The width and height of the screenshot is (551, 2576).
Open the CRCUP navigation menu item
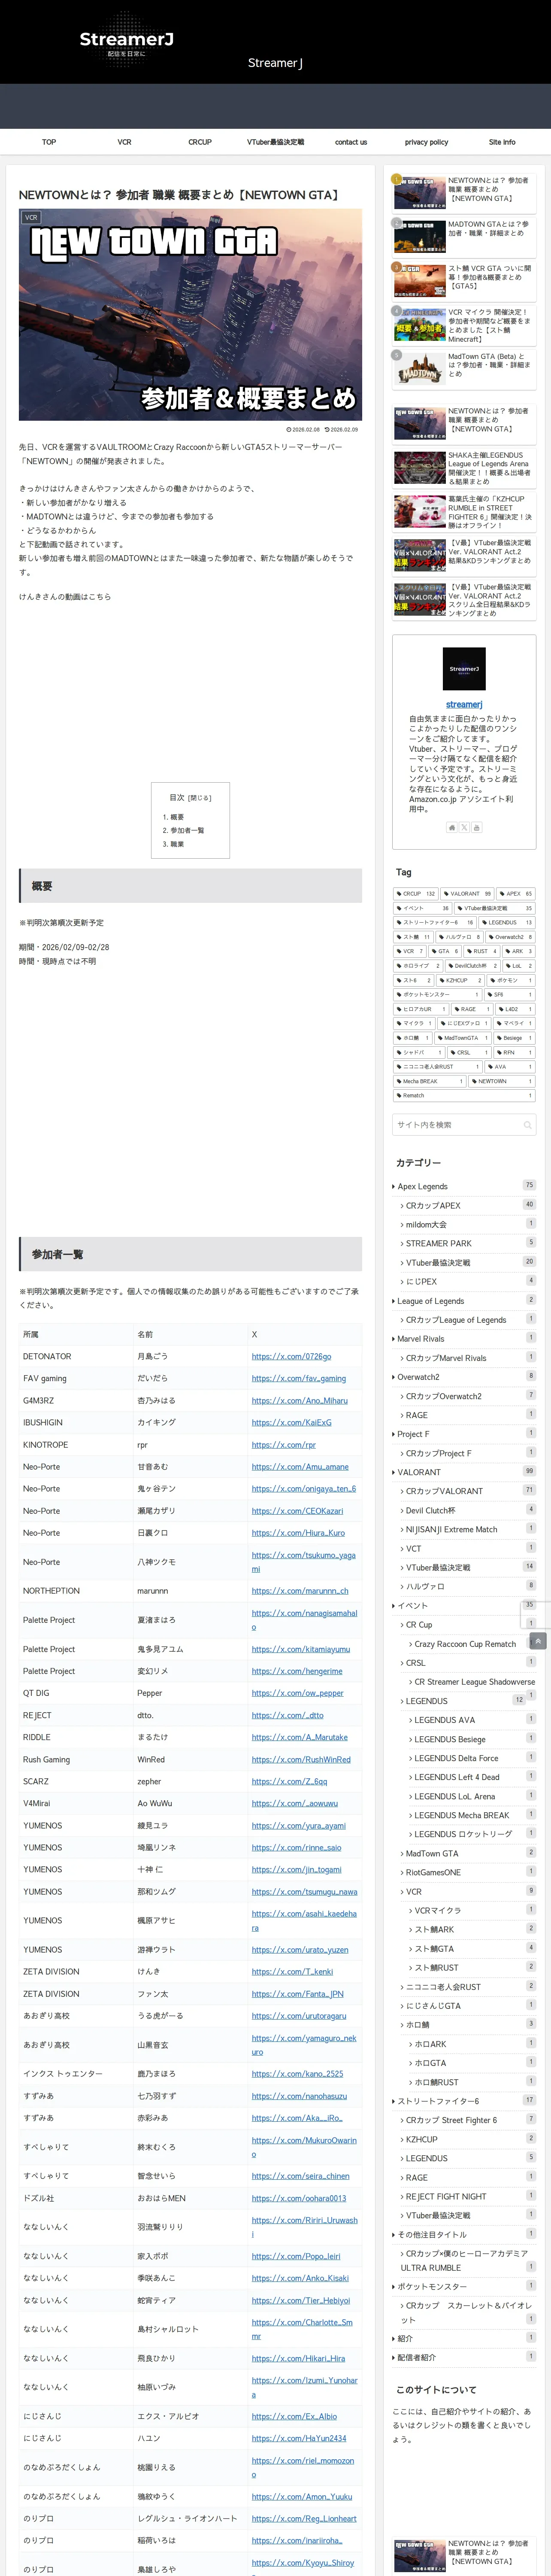tap(200, 142)
